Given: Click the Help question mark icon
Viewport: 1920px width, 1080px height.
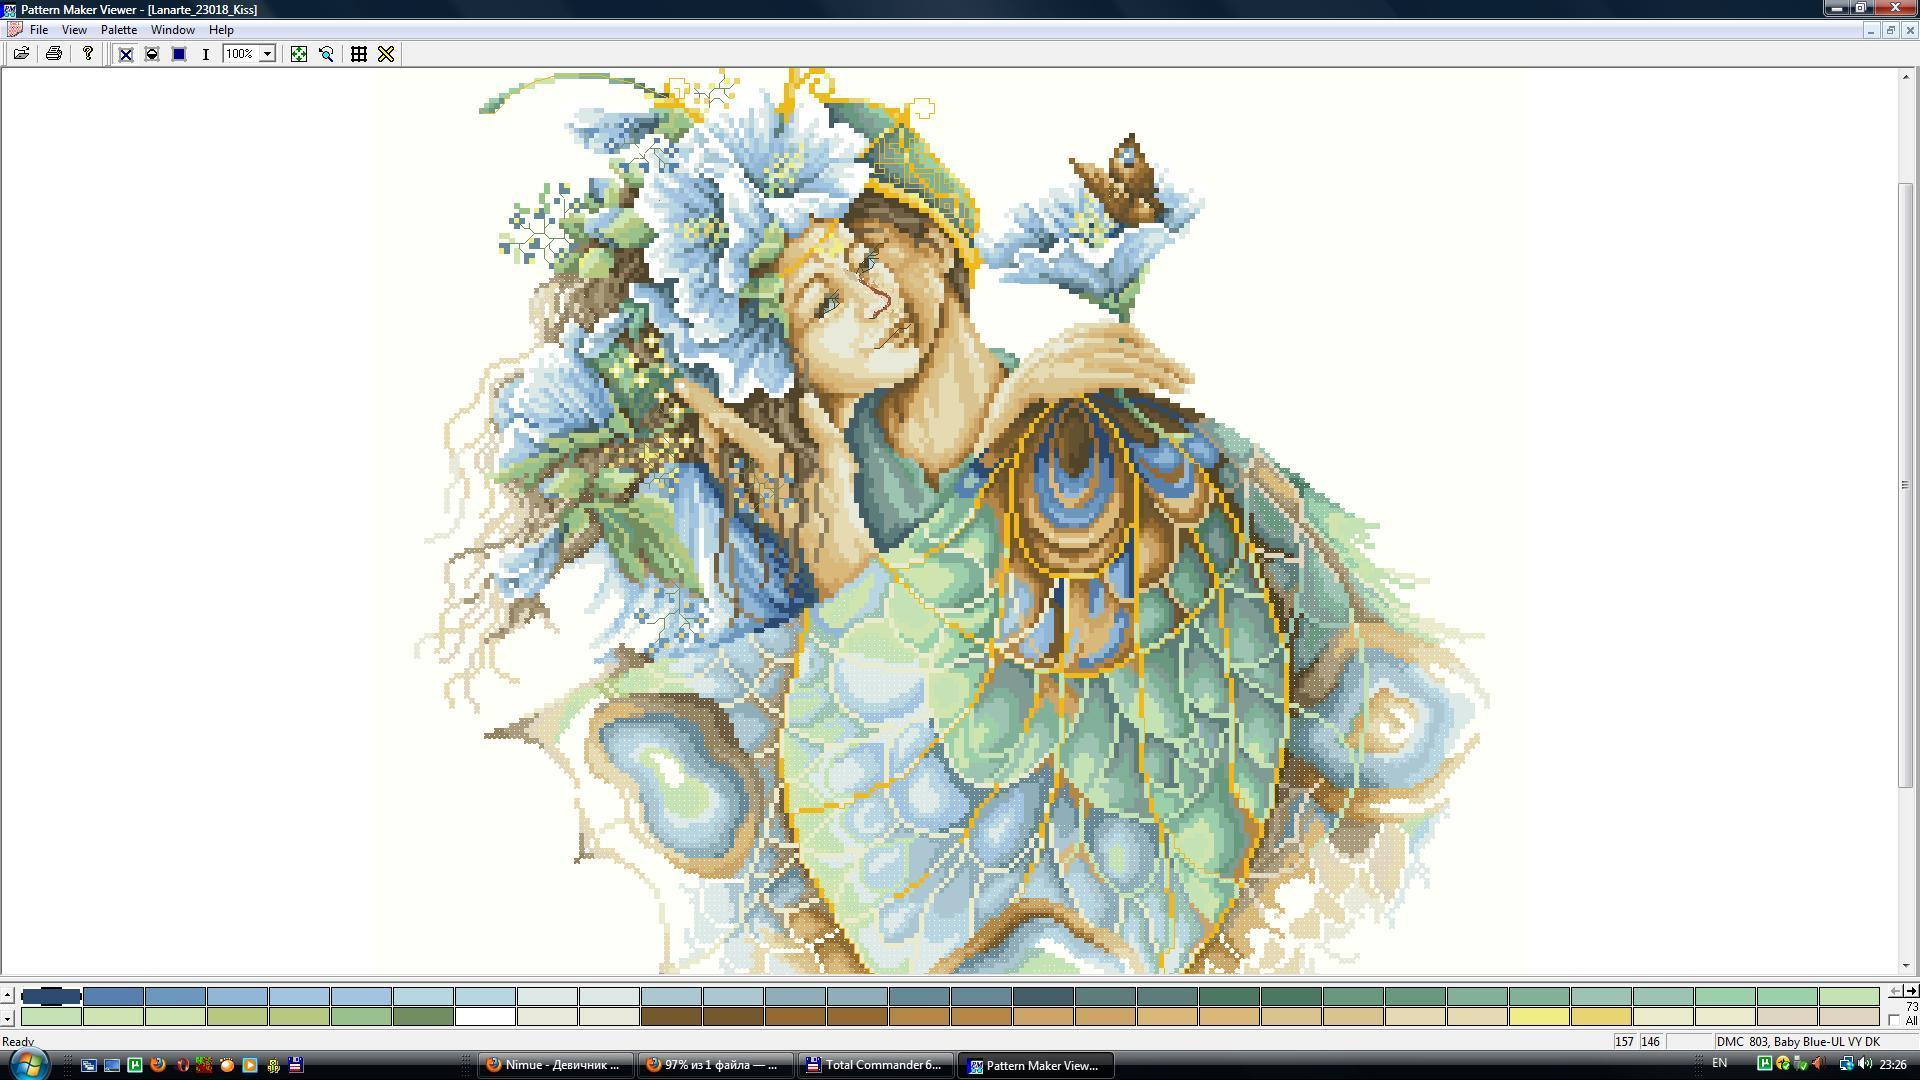Looking at the screenshot, I should (88, 54).
